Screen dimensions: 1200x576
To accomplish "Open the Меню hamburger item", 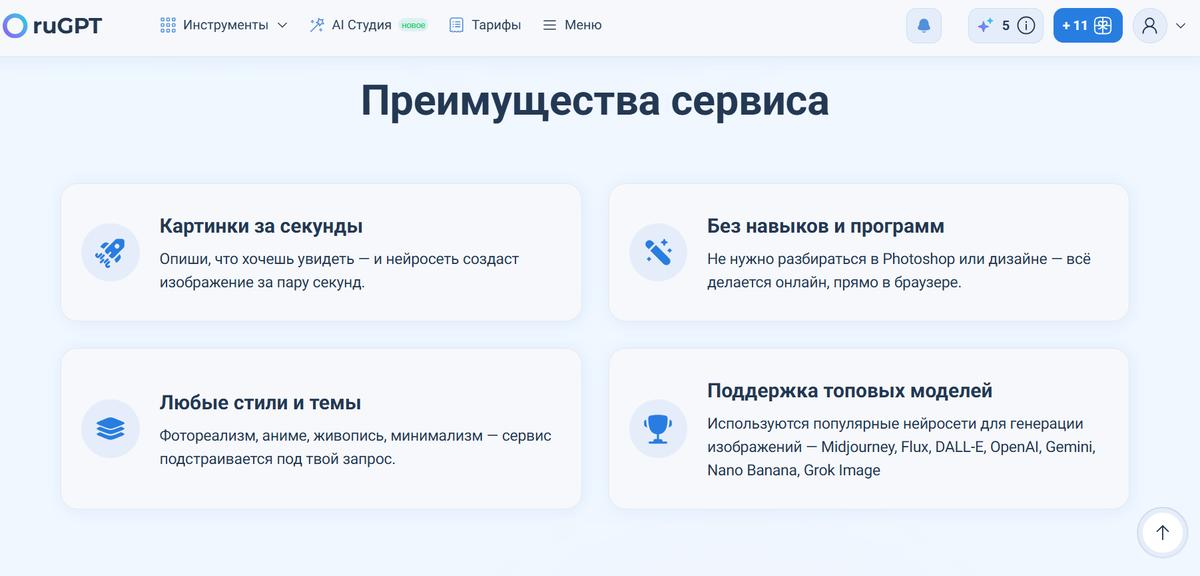I will point(572,25).
